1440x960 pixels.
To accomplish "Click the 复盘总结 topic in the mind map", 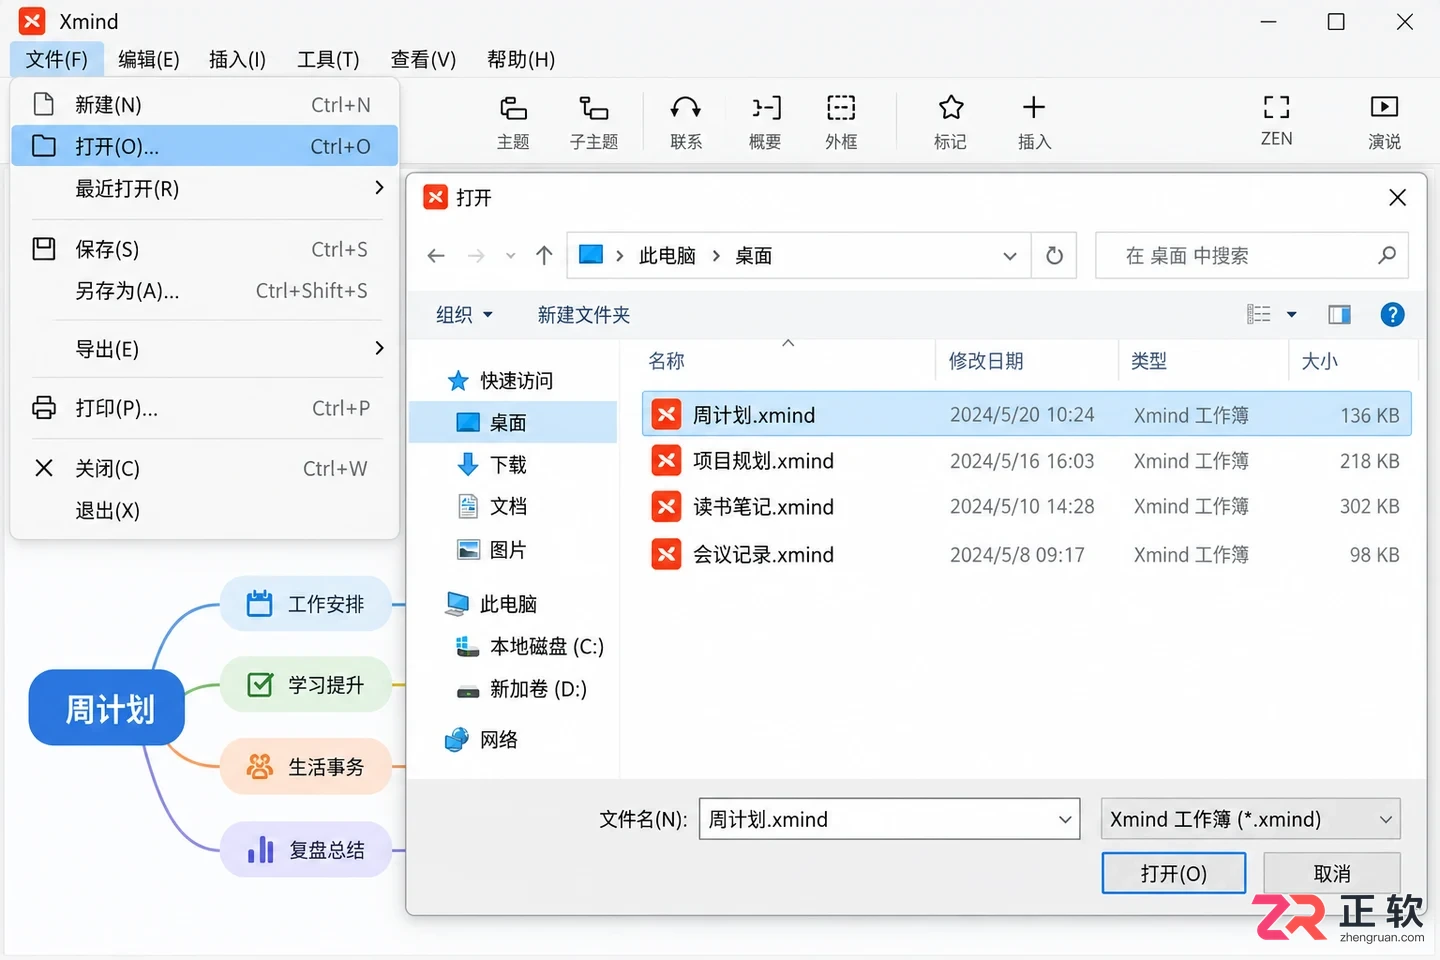I will pyautogui.click(x=306, y=850).
